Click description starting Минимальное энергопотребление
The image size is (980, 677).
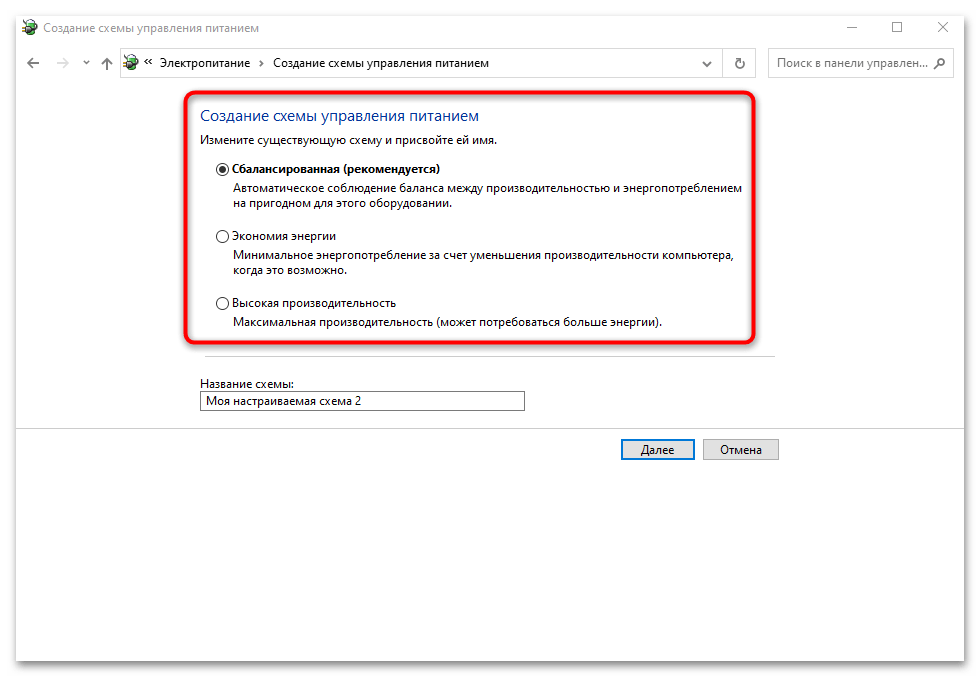(483, 263)
